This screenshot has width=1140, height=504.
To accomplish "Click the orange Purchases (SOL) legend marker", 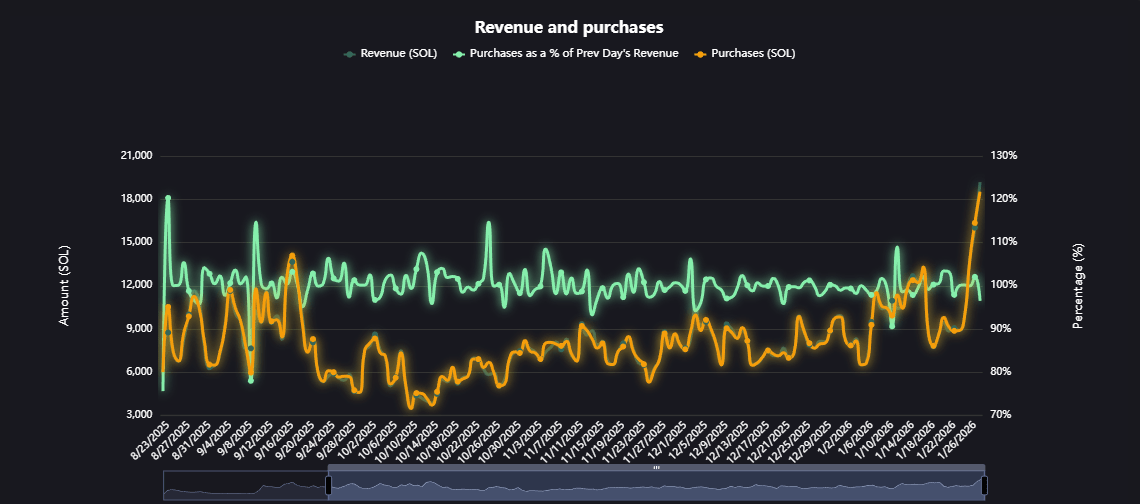I will pyautogui.click(x=699, y=53).
